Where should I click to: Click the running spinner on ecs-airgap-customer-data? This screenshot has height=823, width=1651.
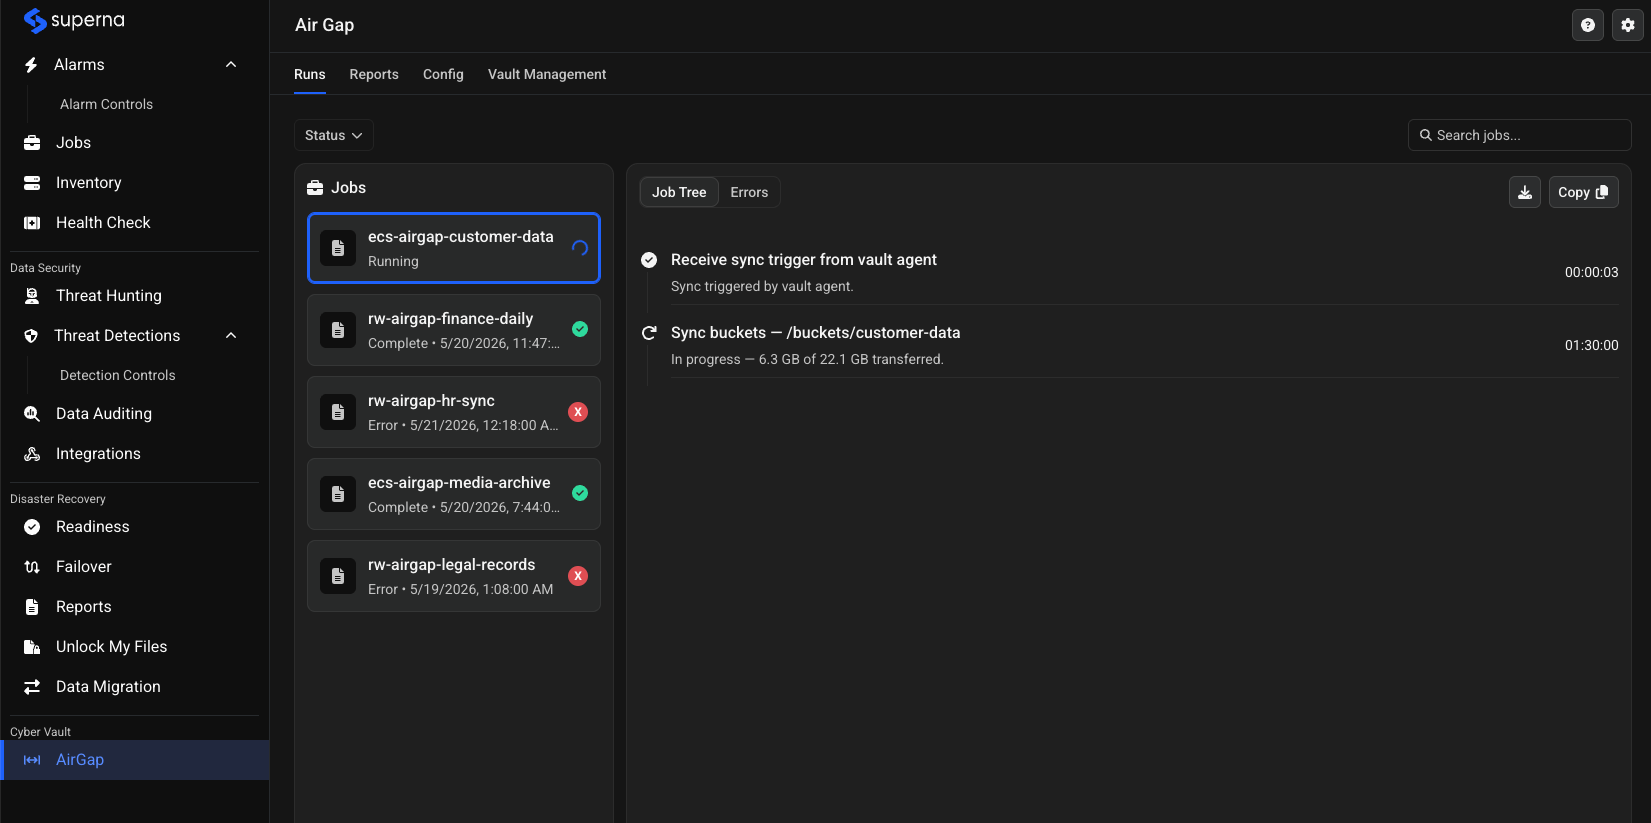click(580, 248)
